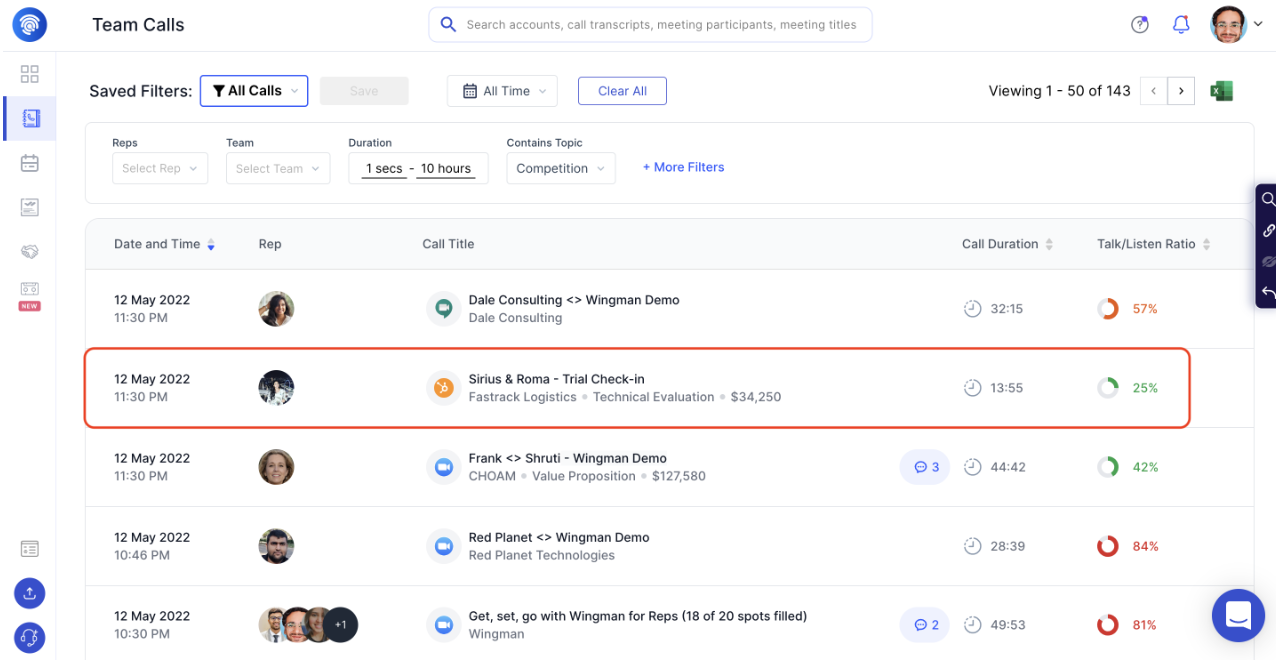Sort by Date and Time column
The image size is (1276, 666).
pos(164,244)
